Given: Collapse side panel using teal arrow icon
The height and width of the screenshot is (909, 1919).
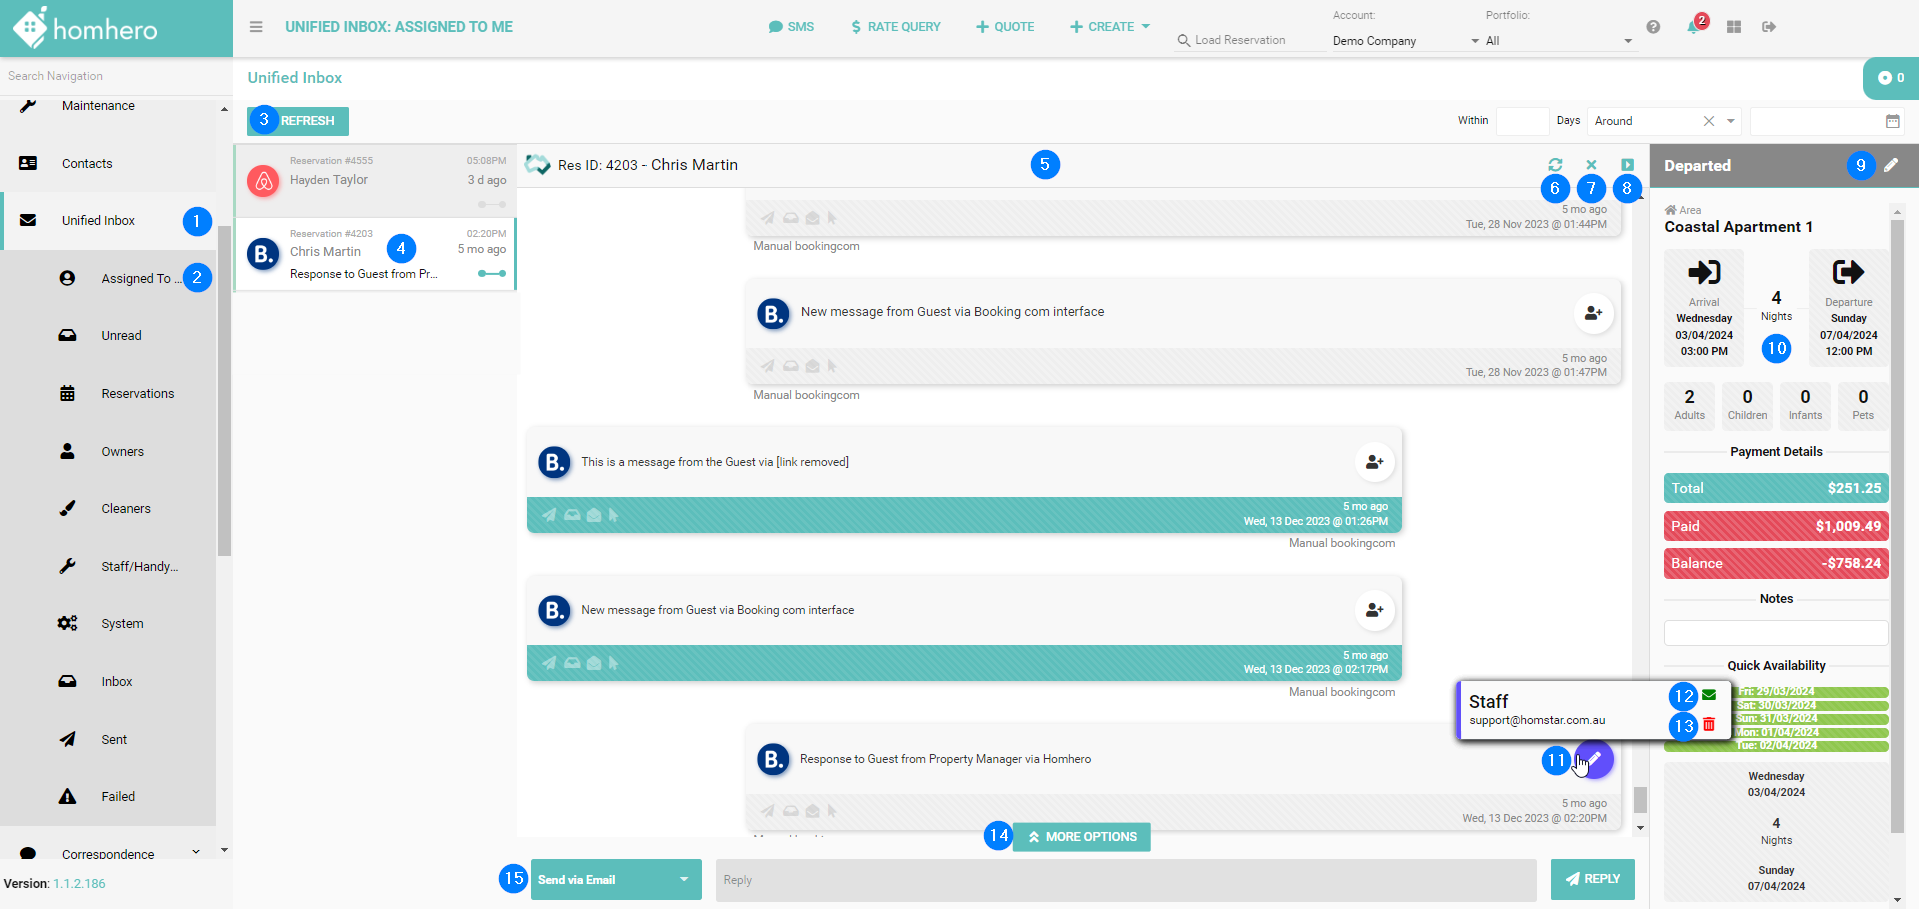Looking at the screenshot, I should coord(1627,165).
